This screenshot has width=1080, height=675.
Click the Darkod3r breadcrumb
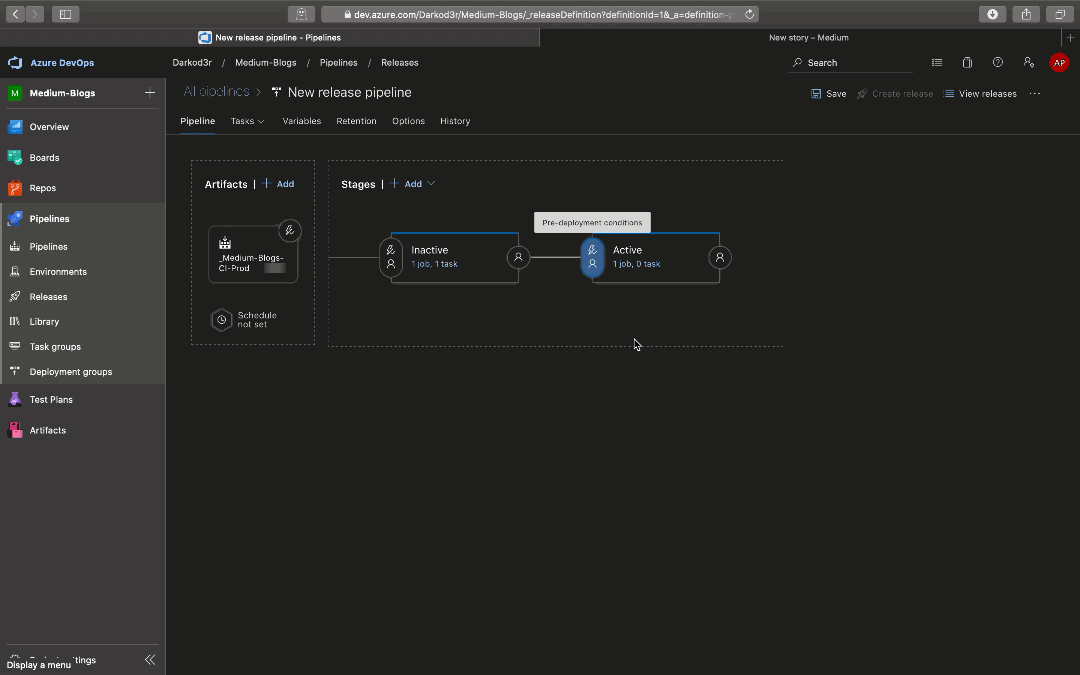click(x=191, y=63)
